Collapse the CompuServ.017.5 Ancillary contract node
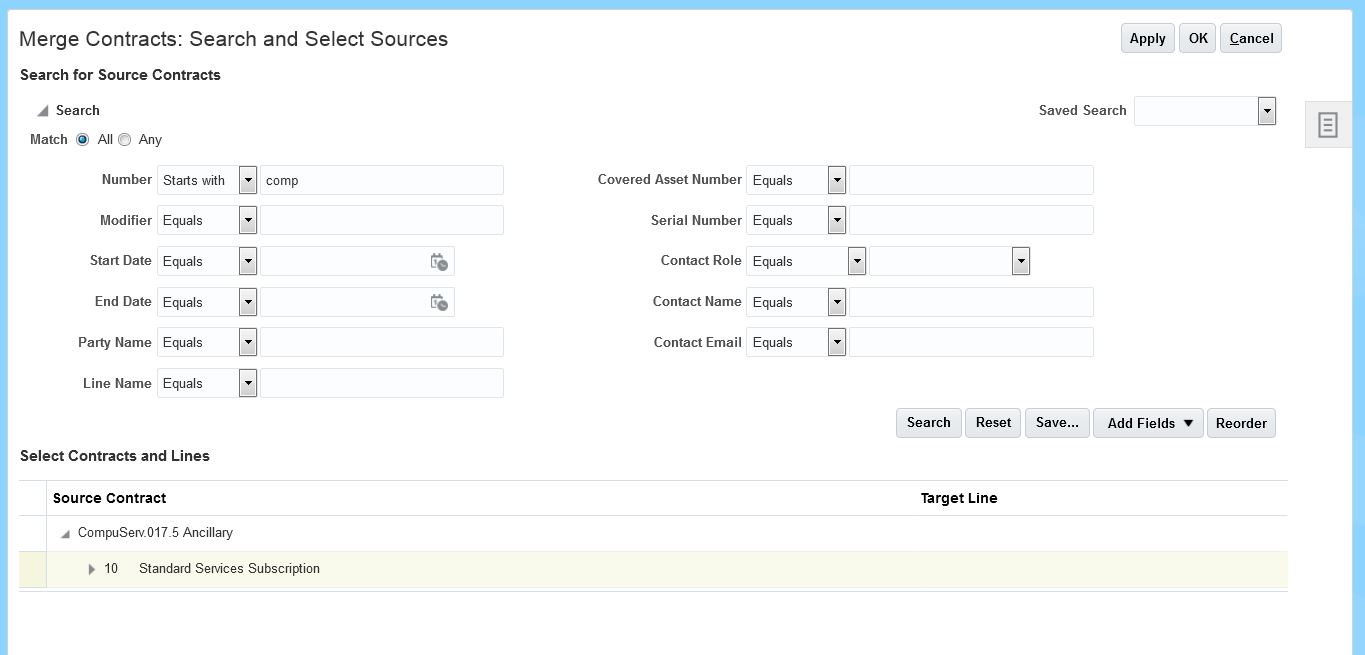The height and width of the screenshot is (655, 1365). (x=65, y=534)
